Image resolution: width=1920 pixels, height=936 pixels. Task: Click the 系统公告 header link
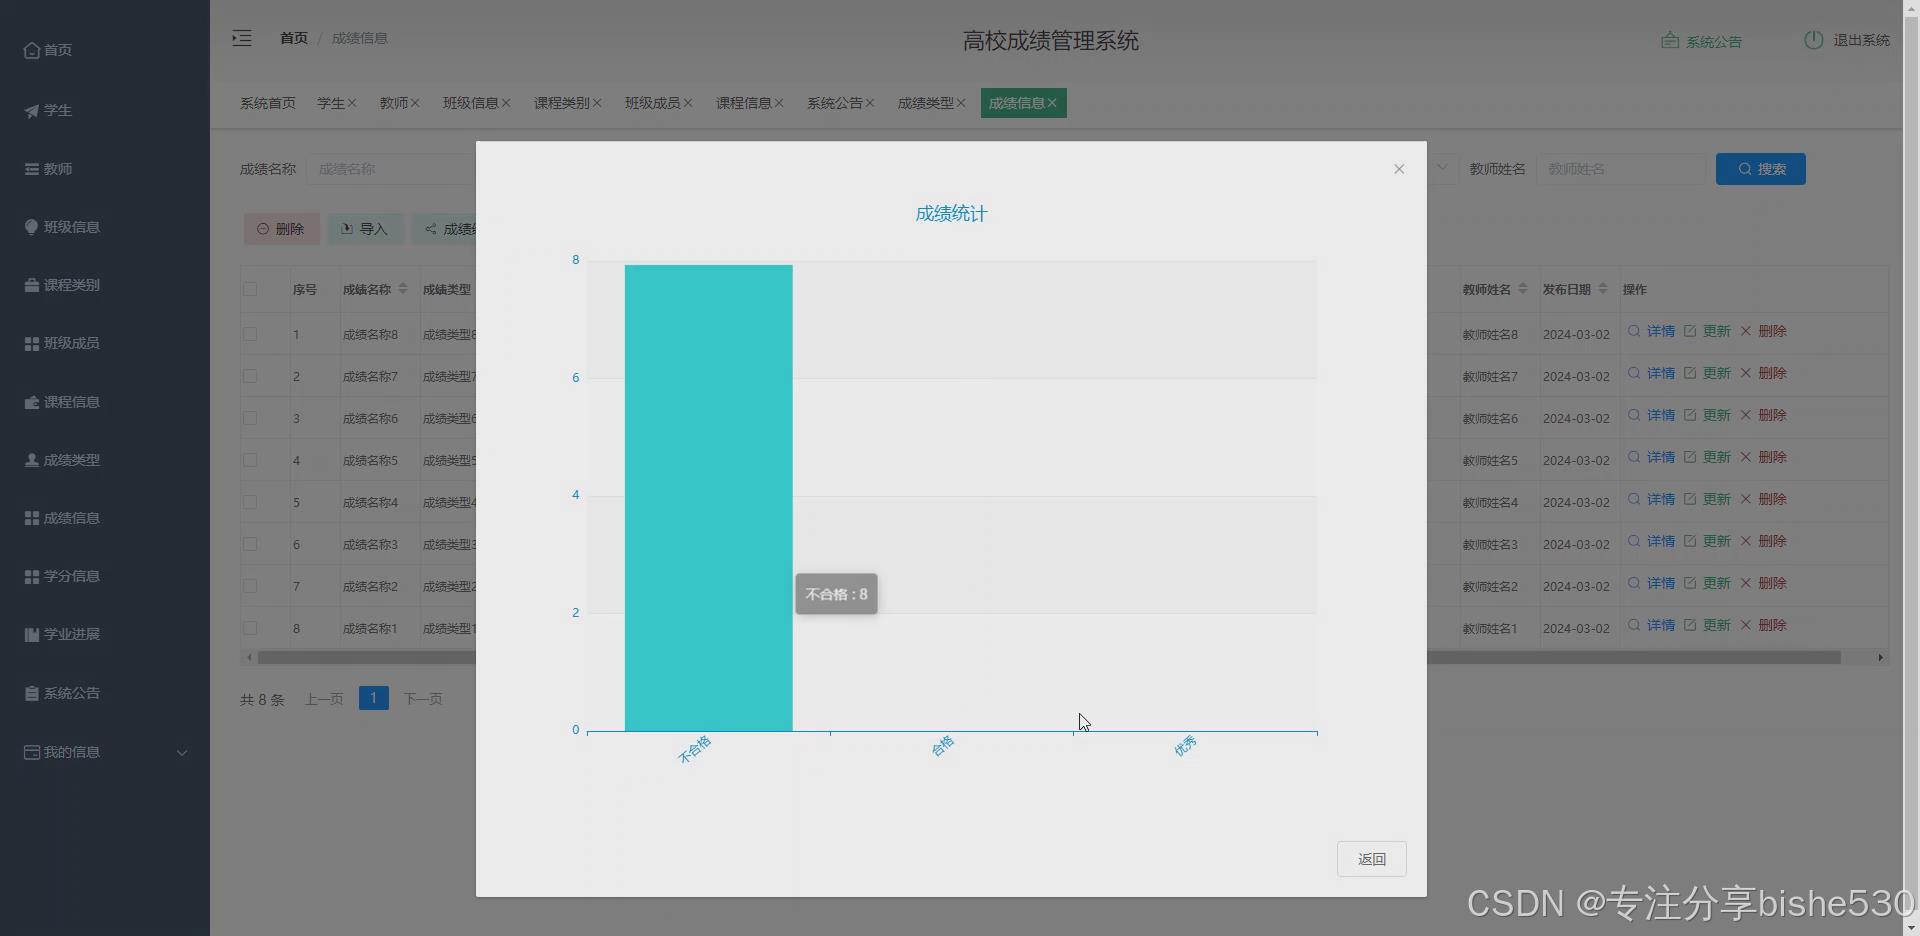click(x=1702, y=41)
